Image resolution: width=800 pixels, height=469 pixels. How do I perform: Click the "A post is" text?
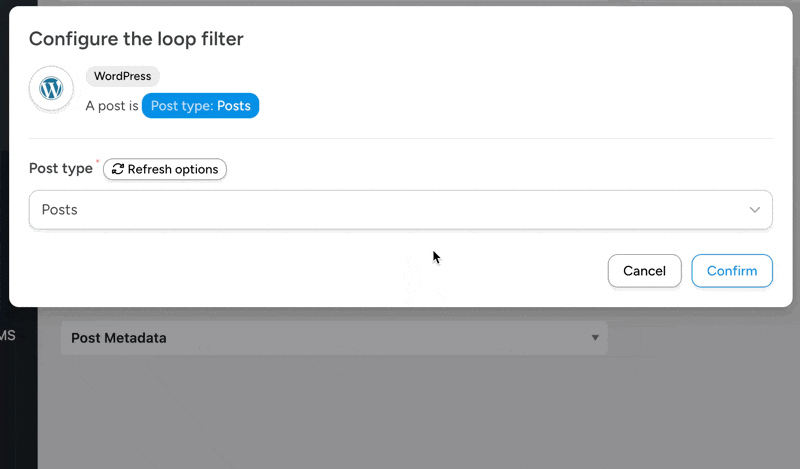click(112, 106)
